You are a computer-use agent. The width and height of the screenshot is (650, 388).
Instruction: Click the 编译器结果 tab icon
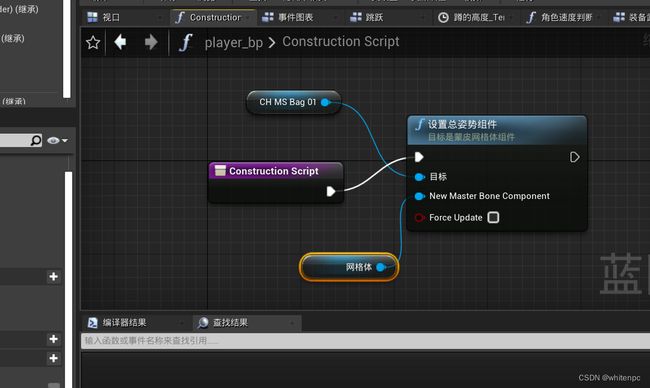pos(93,323)
